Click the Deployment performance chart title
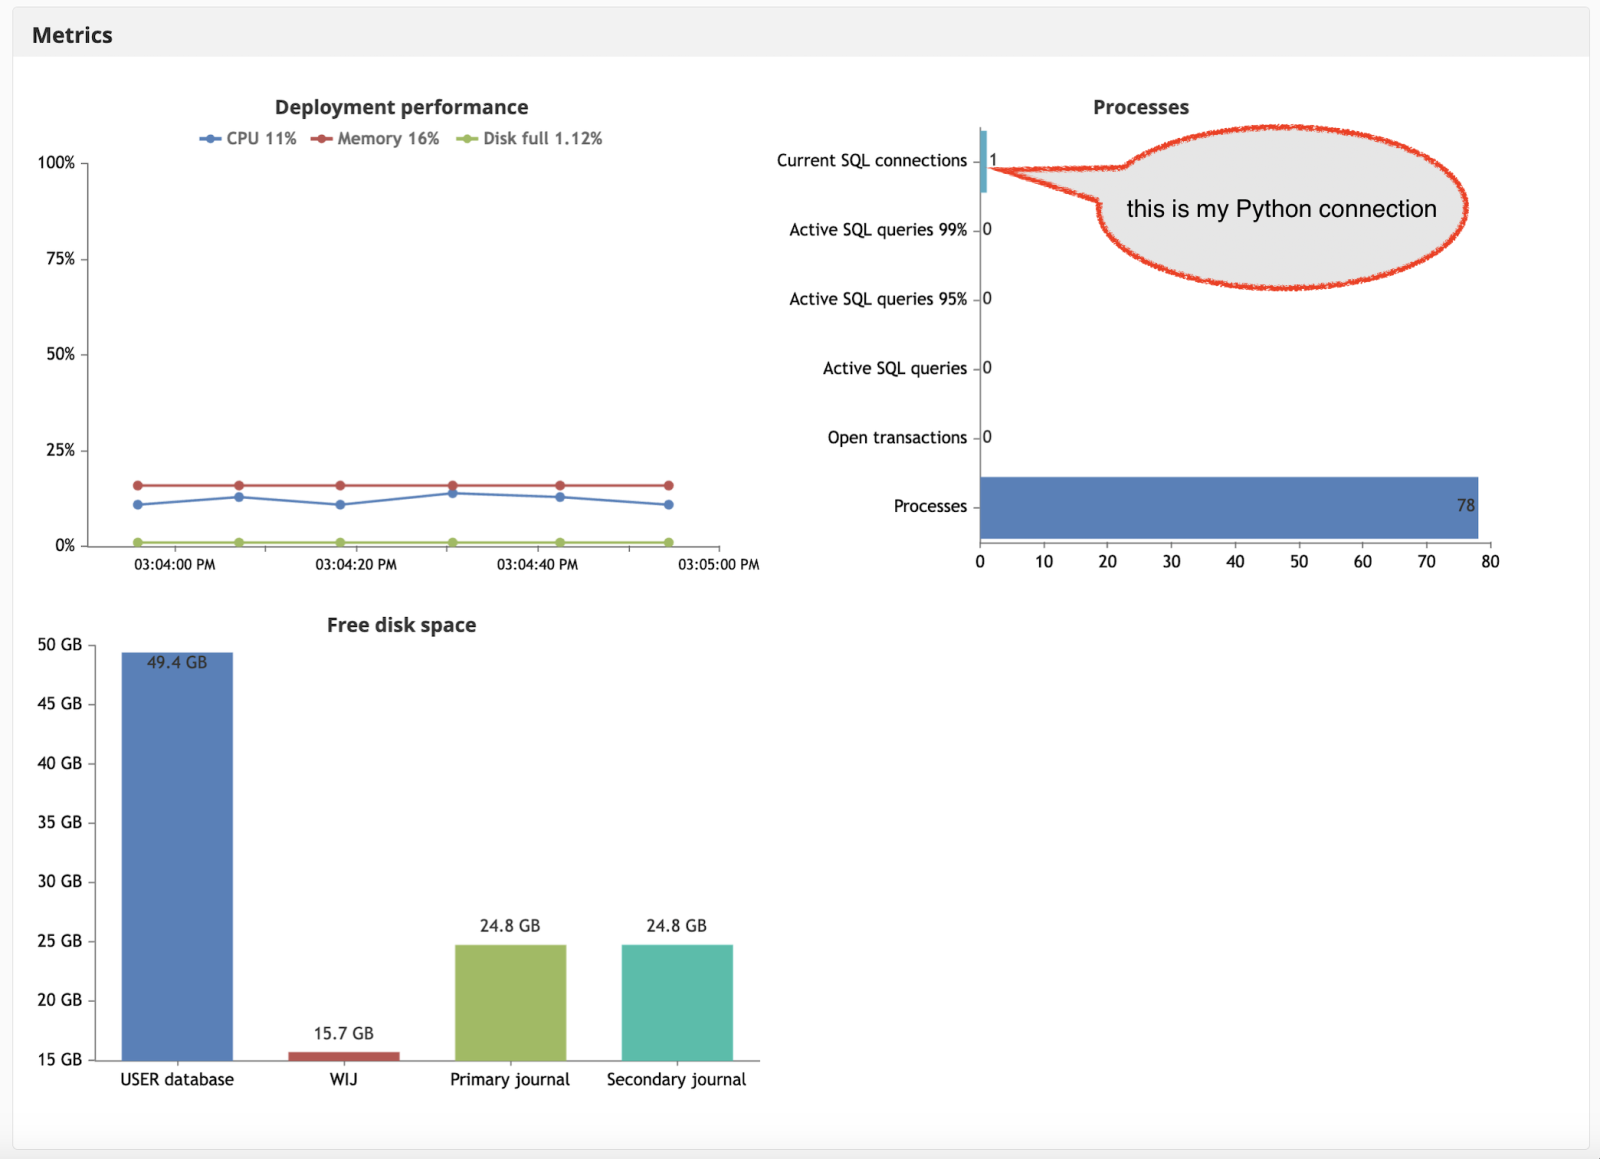 coord(401,107)
